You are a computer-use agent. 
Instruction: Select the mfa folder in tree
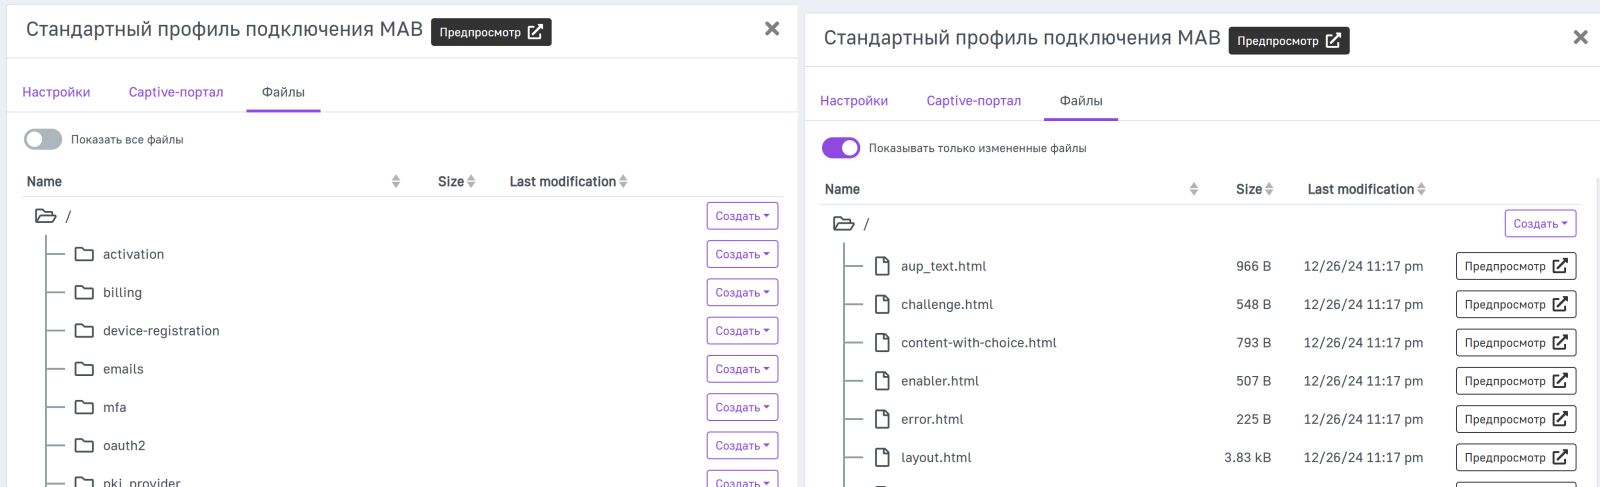click(114, 408)
